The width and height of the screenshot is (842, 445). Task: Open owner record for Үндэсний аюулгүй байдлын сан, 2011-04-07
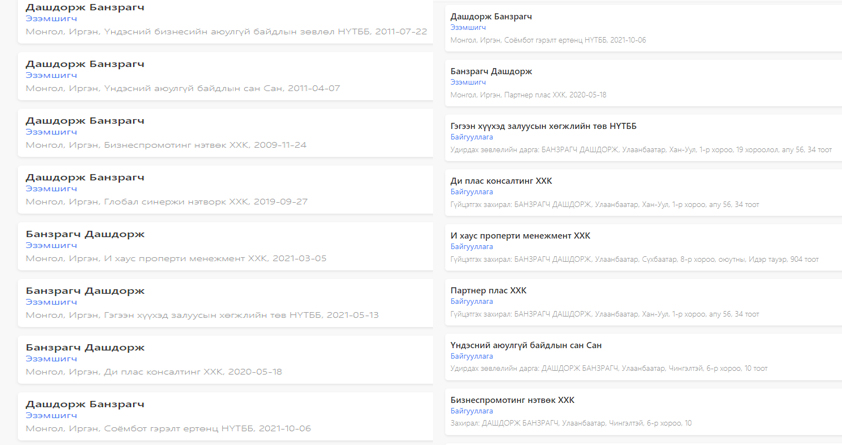click(85, 64)
